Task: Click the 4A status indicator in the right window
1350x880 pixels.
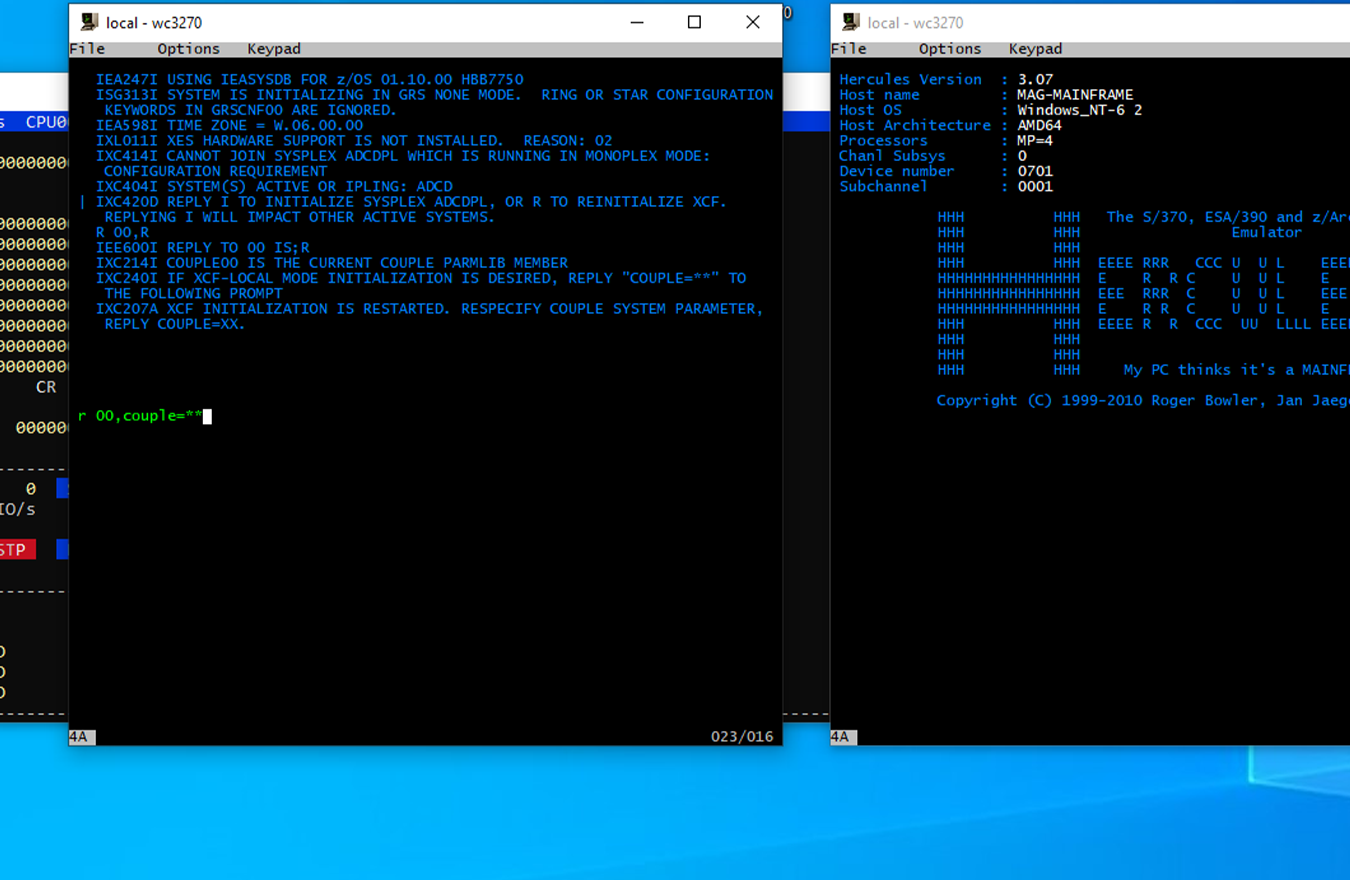Action: click(842, 737)
